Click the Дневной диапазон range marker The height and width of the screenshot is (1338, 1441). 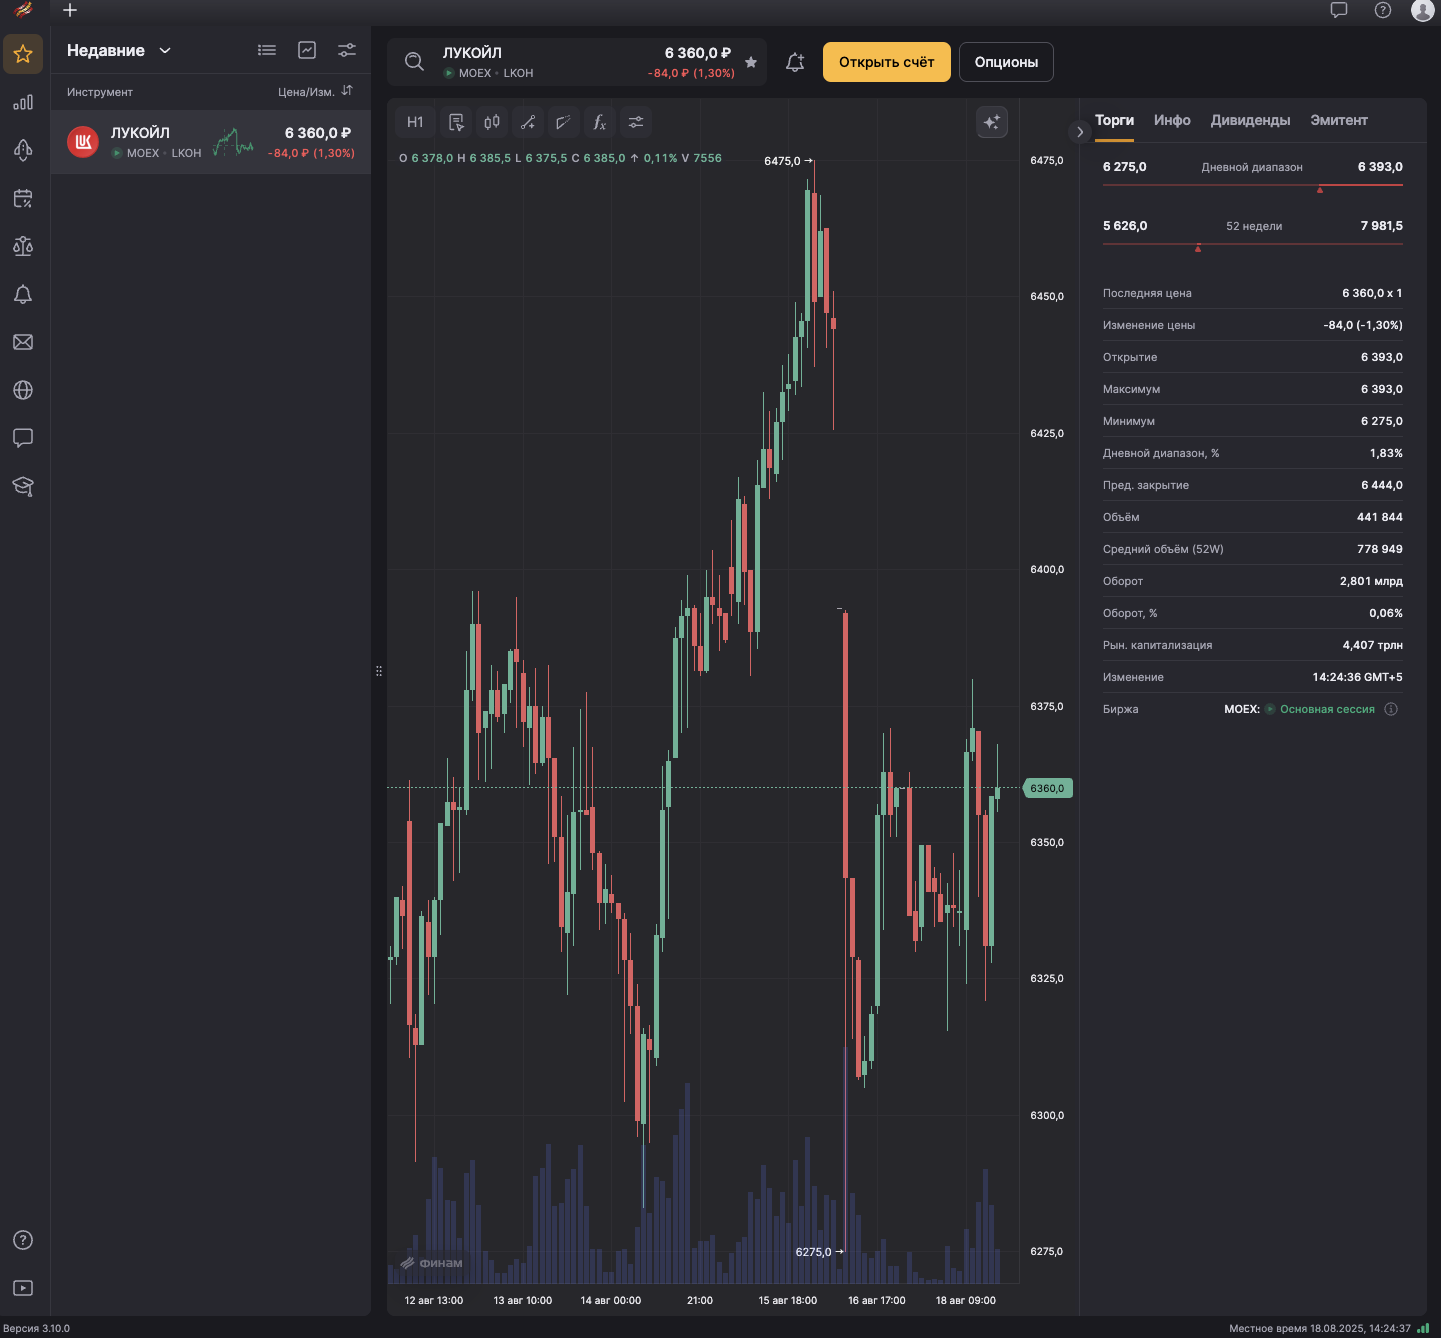pyautogui.click(x=1320, y=189)
